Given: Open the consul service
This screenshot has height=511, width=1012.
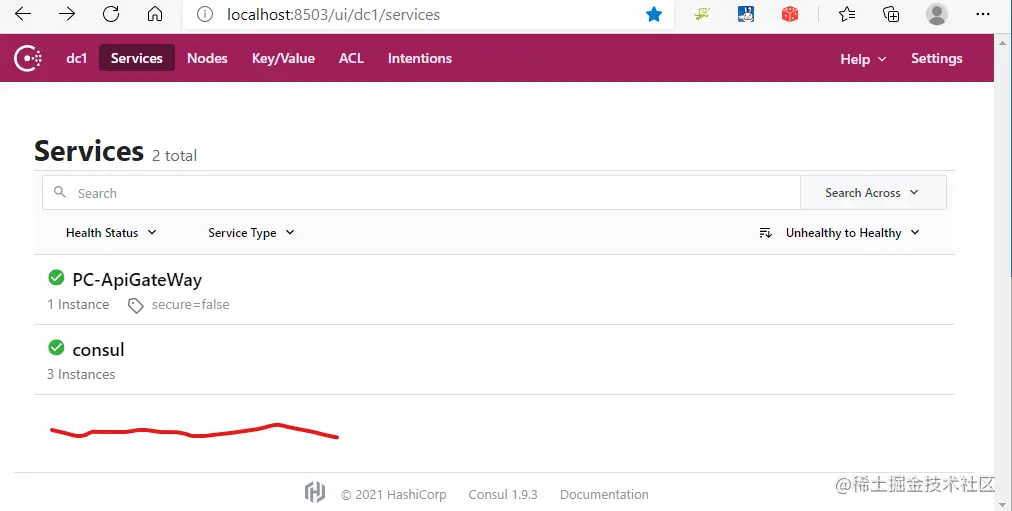Looking at the screenshot, I should coord(98,350).
